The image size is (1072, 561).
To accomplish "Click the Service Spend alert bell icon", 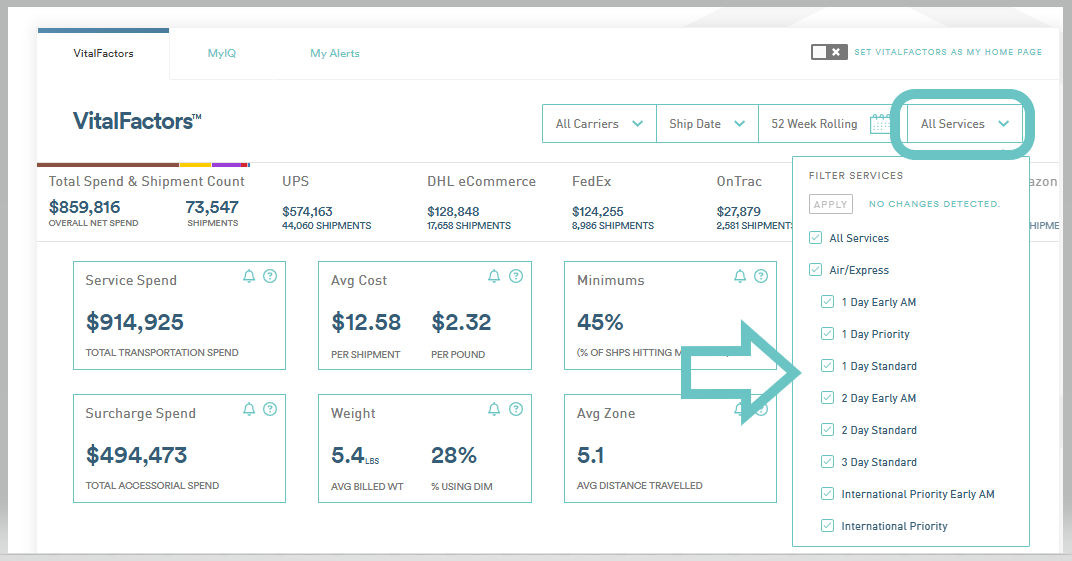I will pos(249,276).
